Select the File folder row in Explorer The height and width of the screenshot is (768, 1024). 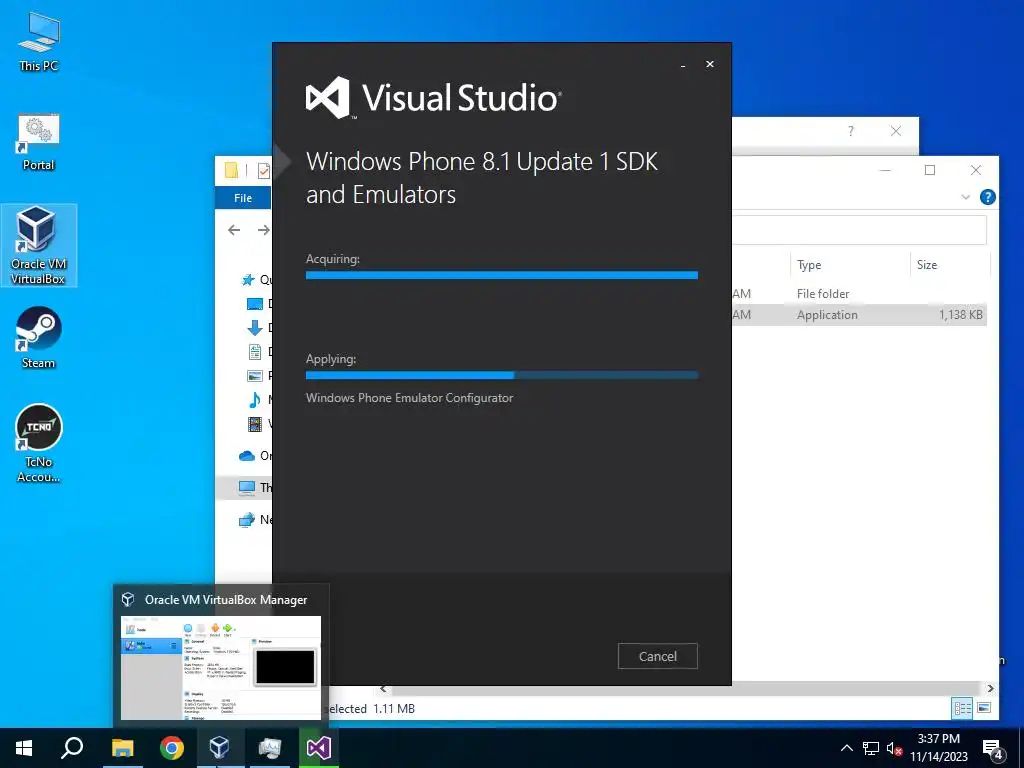tap(859, 294)
